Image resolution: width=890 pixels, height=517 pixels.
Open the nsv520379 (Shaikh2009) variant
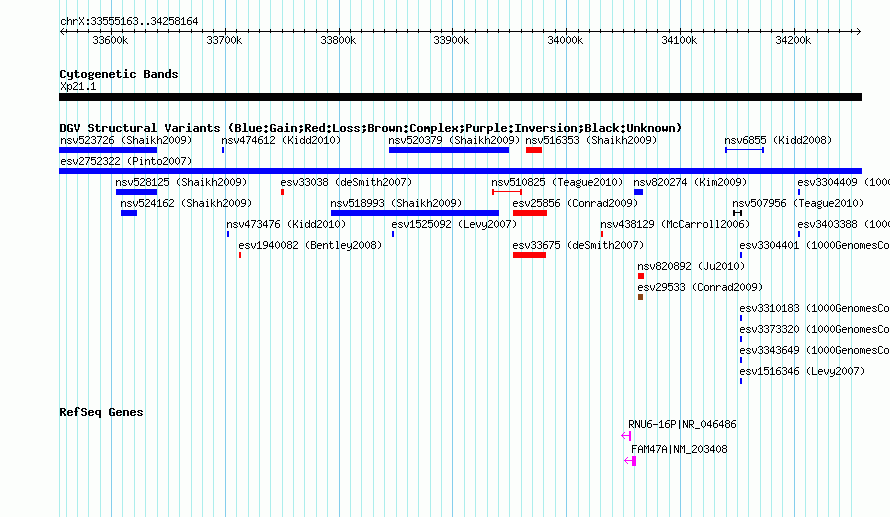tap(454, 140)
